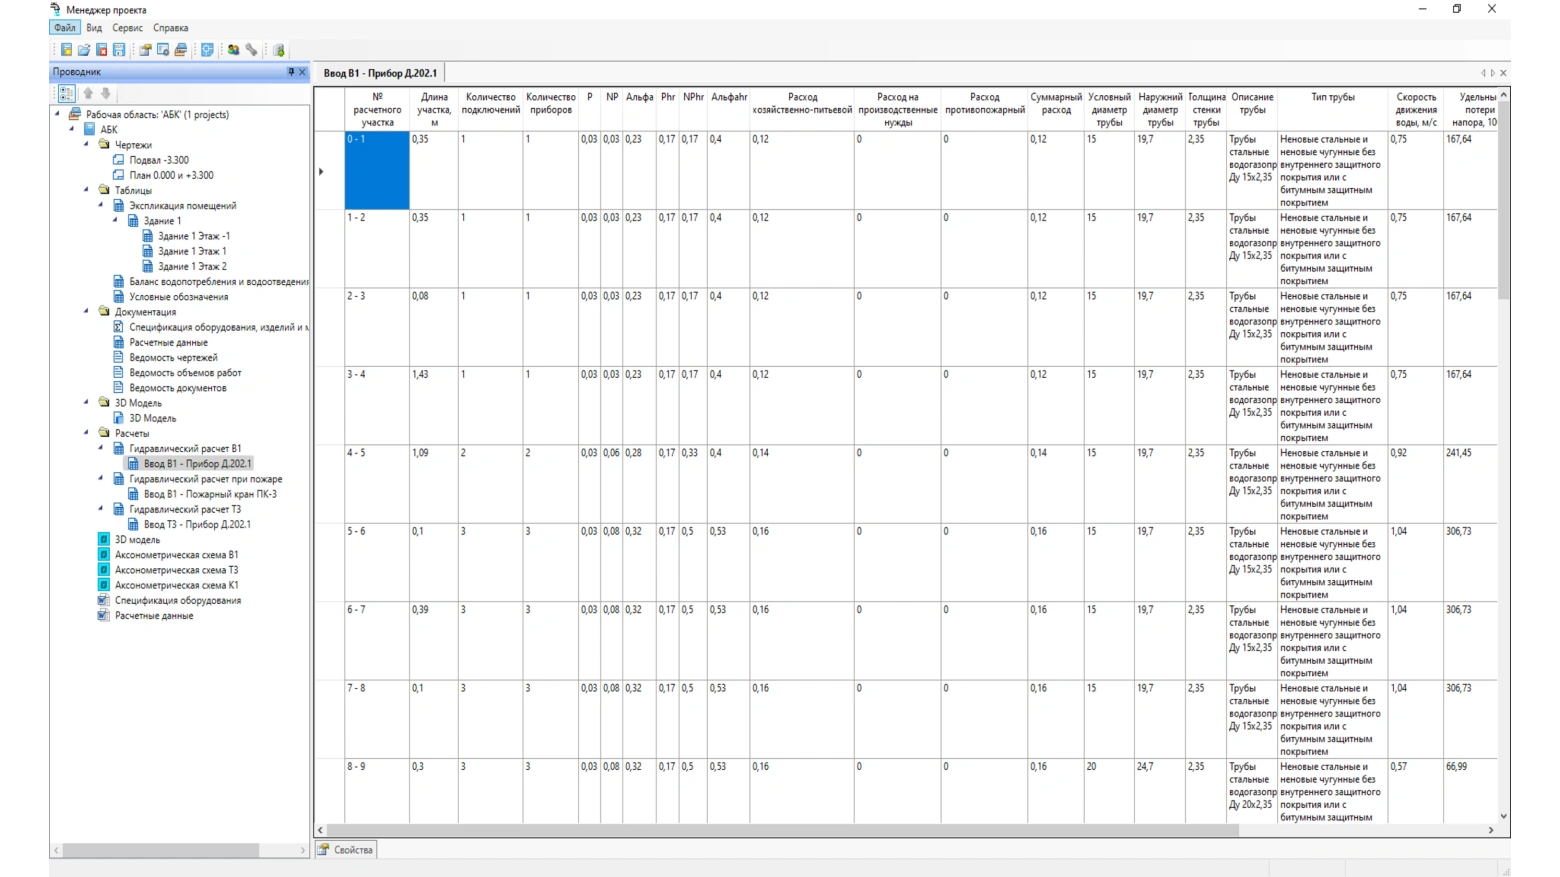Click the blue layout toolbar icon

click(207, 50)
